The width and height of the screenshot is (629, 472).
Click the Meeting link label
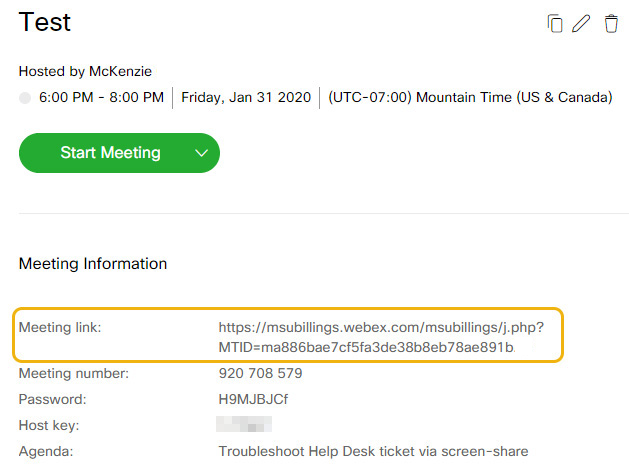click(60, 328)
